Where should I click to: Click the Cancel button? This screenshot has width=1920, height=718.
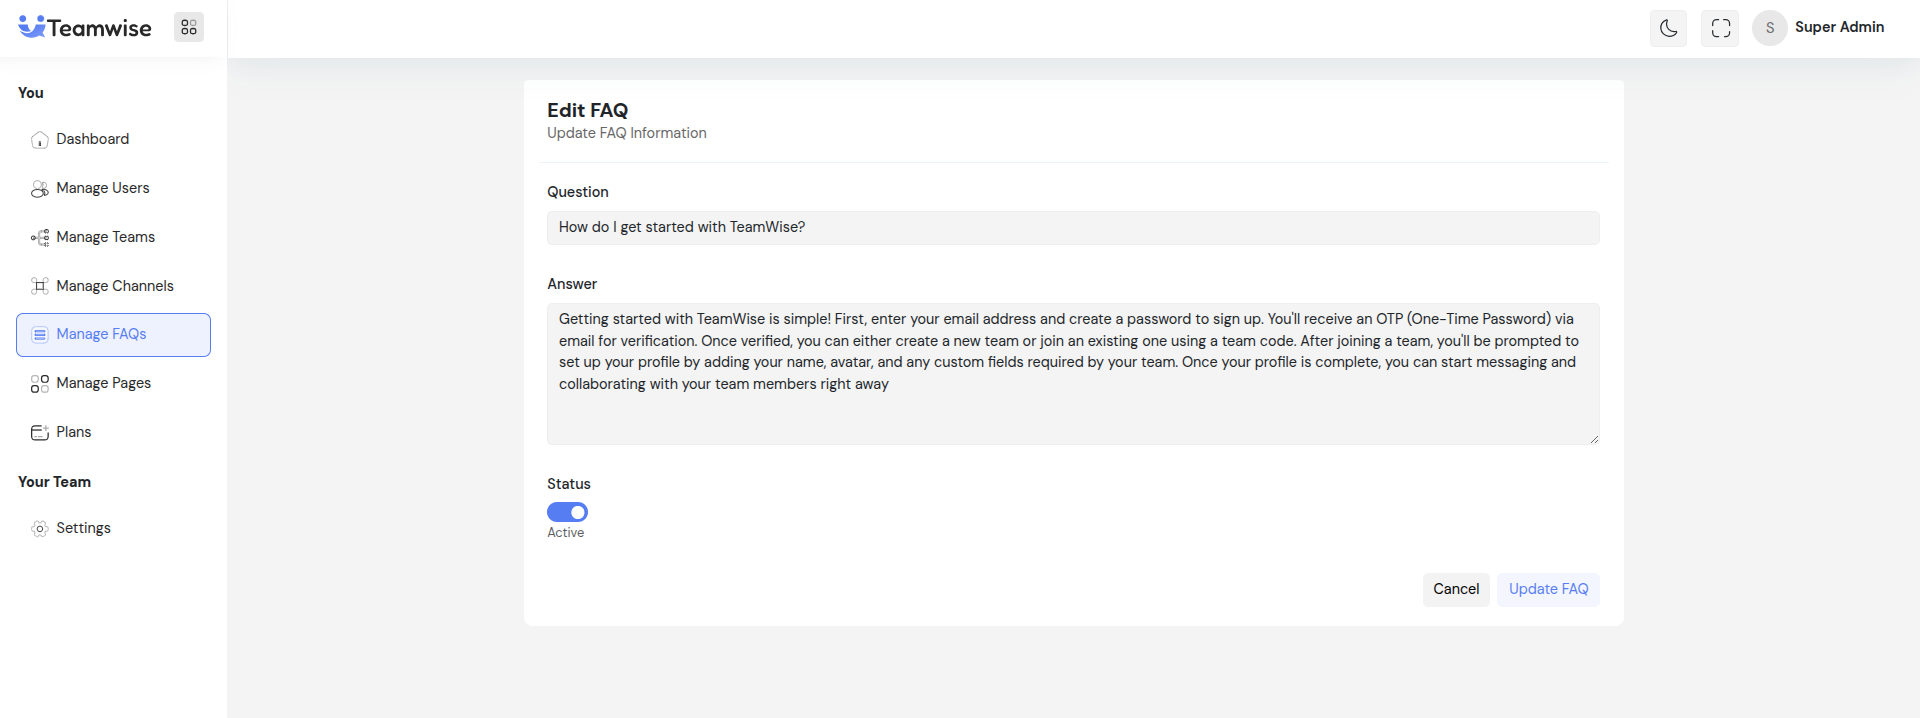pyautogui.click(x=1455, y=589)
